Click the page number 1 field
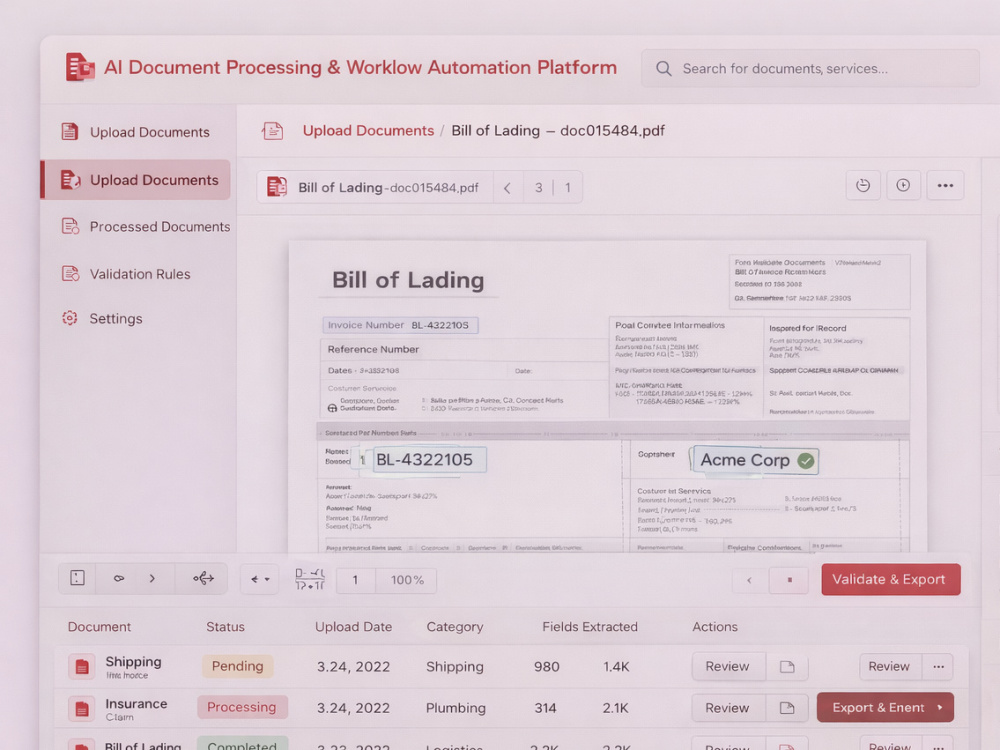This screenshot has width=1000, height=750. (x=355, y=580)
